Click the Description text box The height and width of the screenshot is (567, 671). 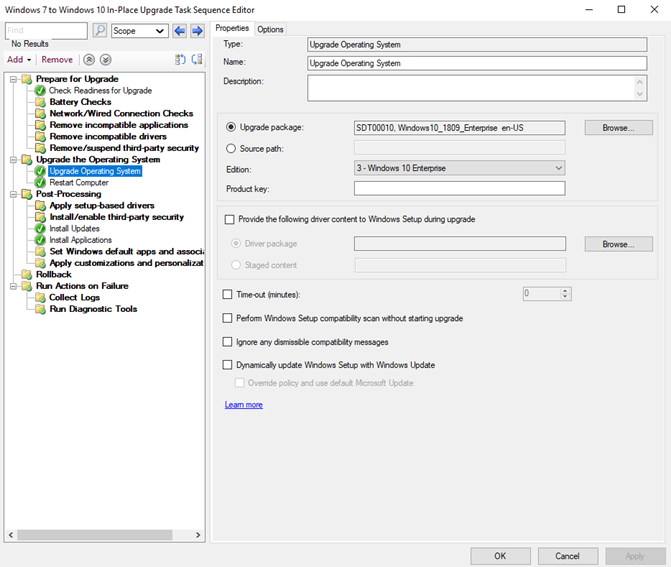(x=477, y=88)
